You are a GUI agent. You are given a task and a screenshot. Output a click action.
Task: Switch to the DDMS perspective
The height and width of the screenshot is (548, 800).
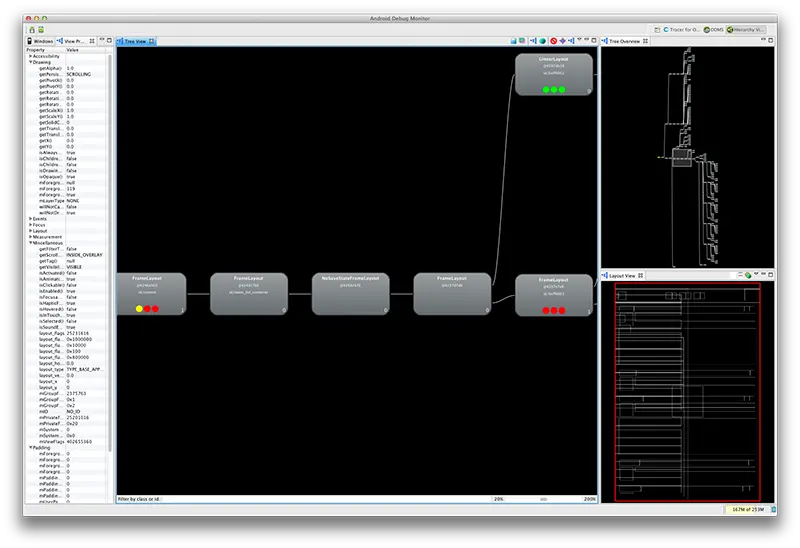pos(713,30)
